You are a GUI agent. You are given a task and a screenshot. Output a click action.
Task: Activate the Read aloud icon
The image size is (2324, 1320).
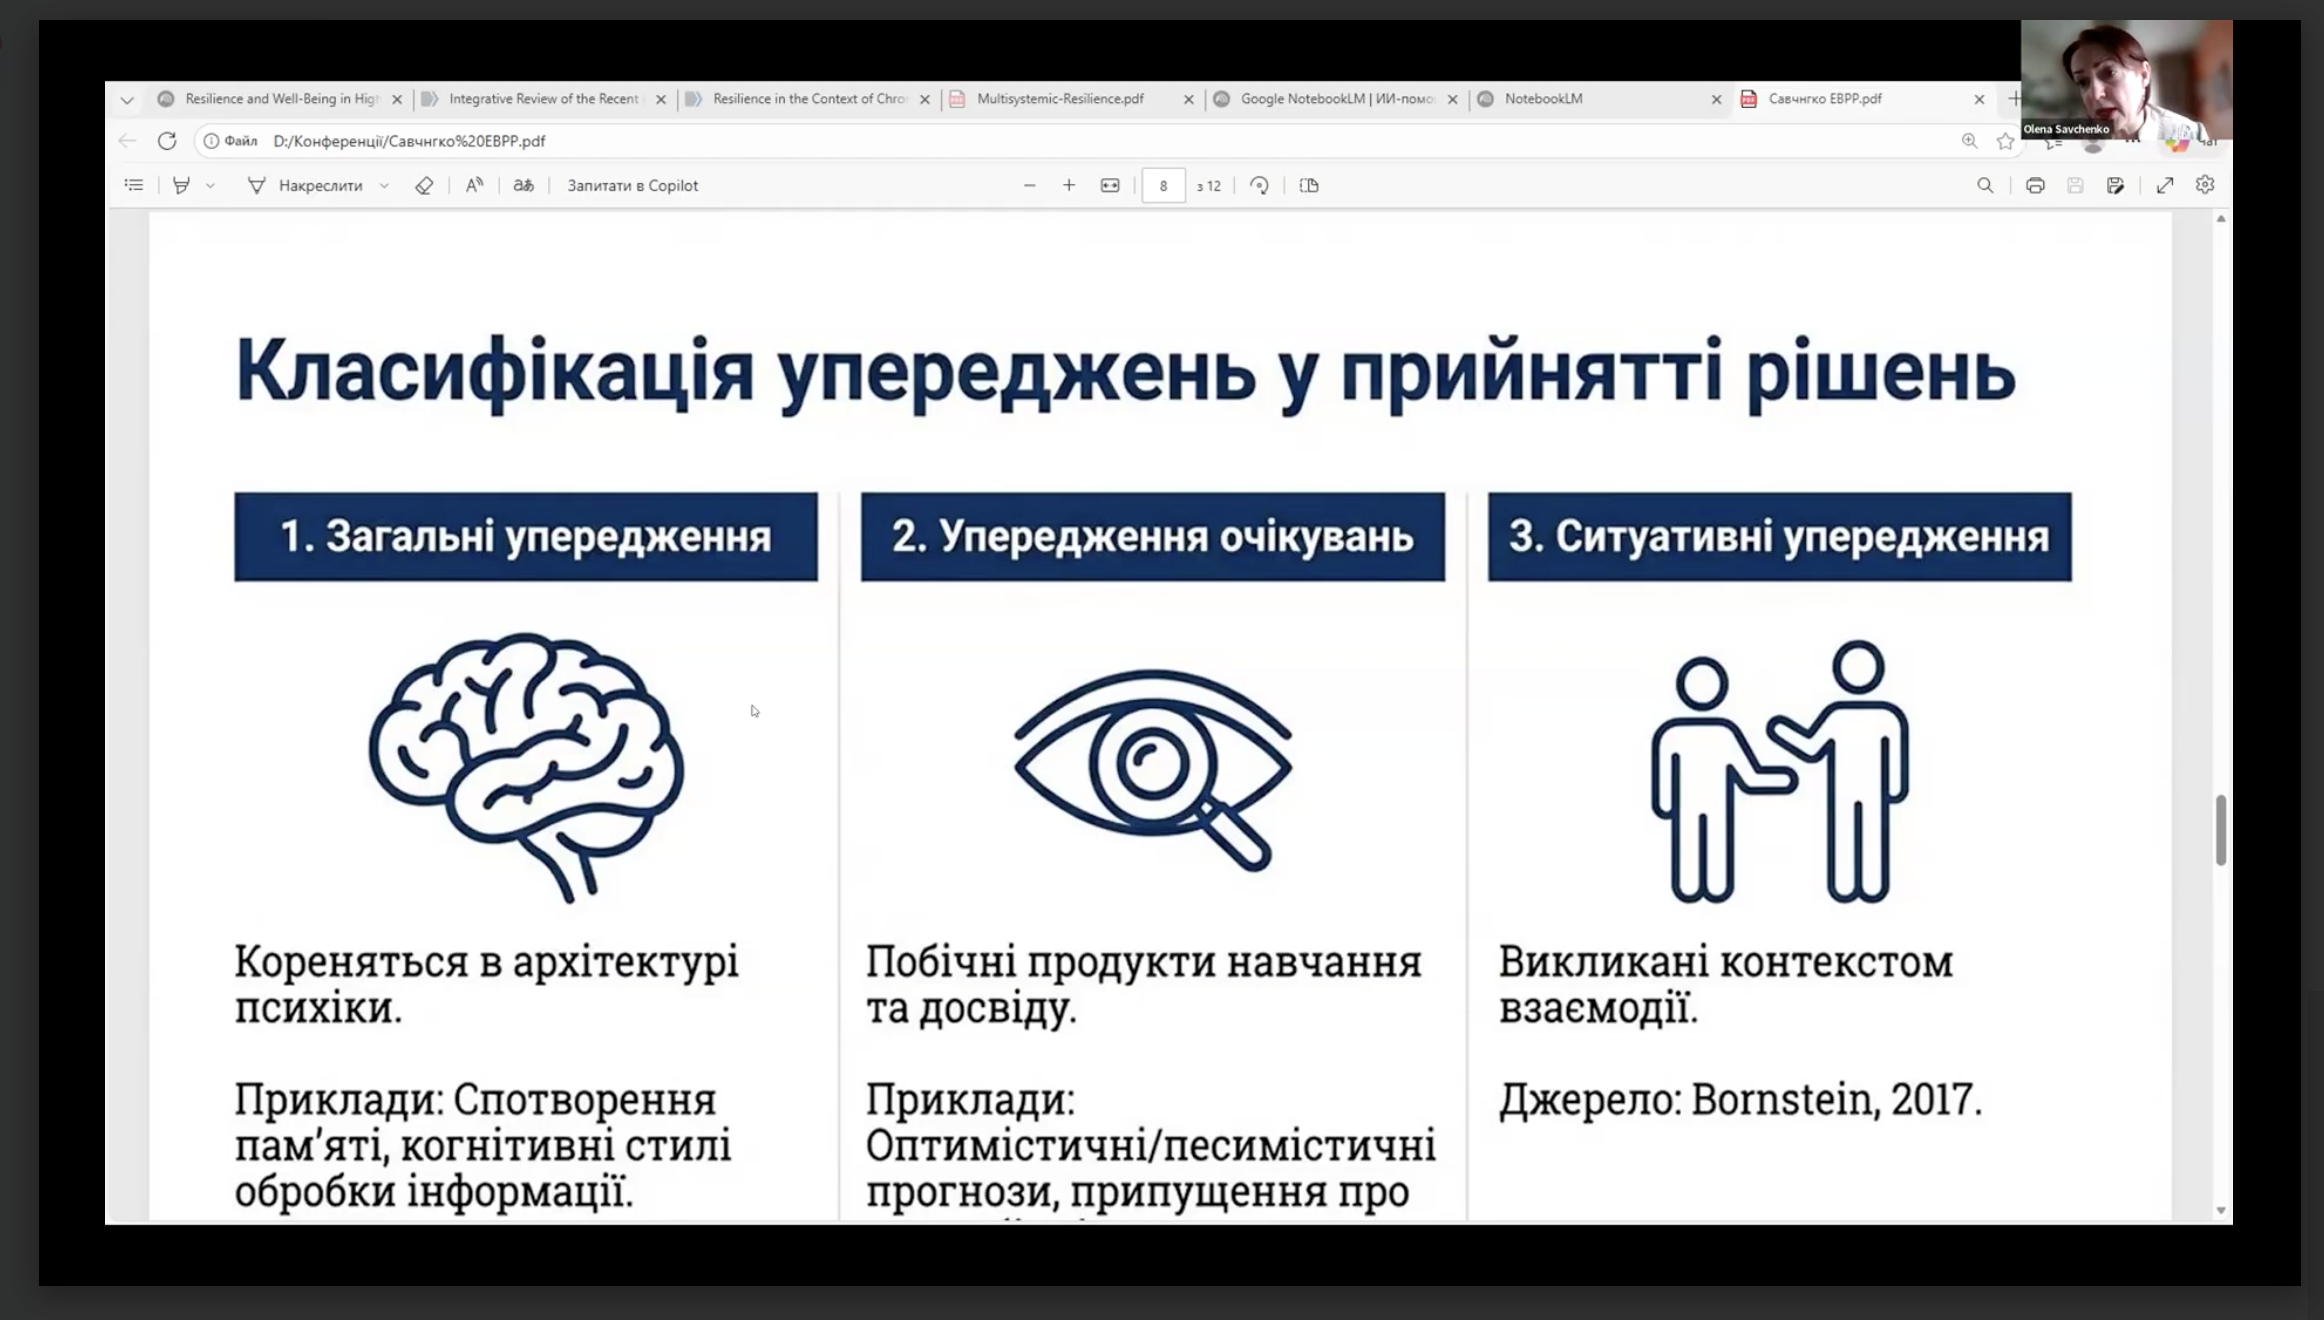pyautogui.click(x=474, y=185)
